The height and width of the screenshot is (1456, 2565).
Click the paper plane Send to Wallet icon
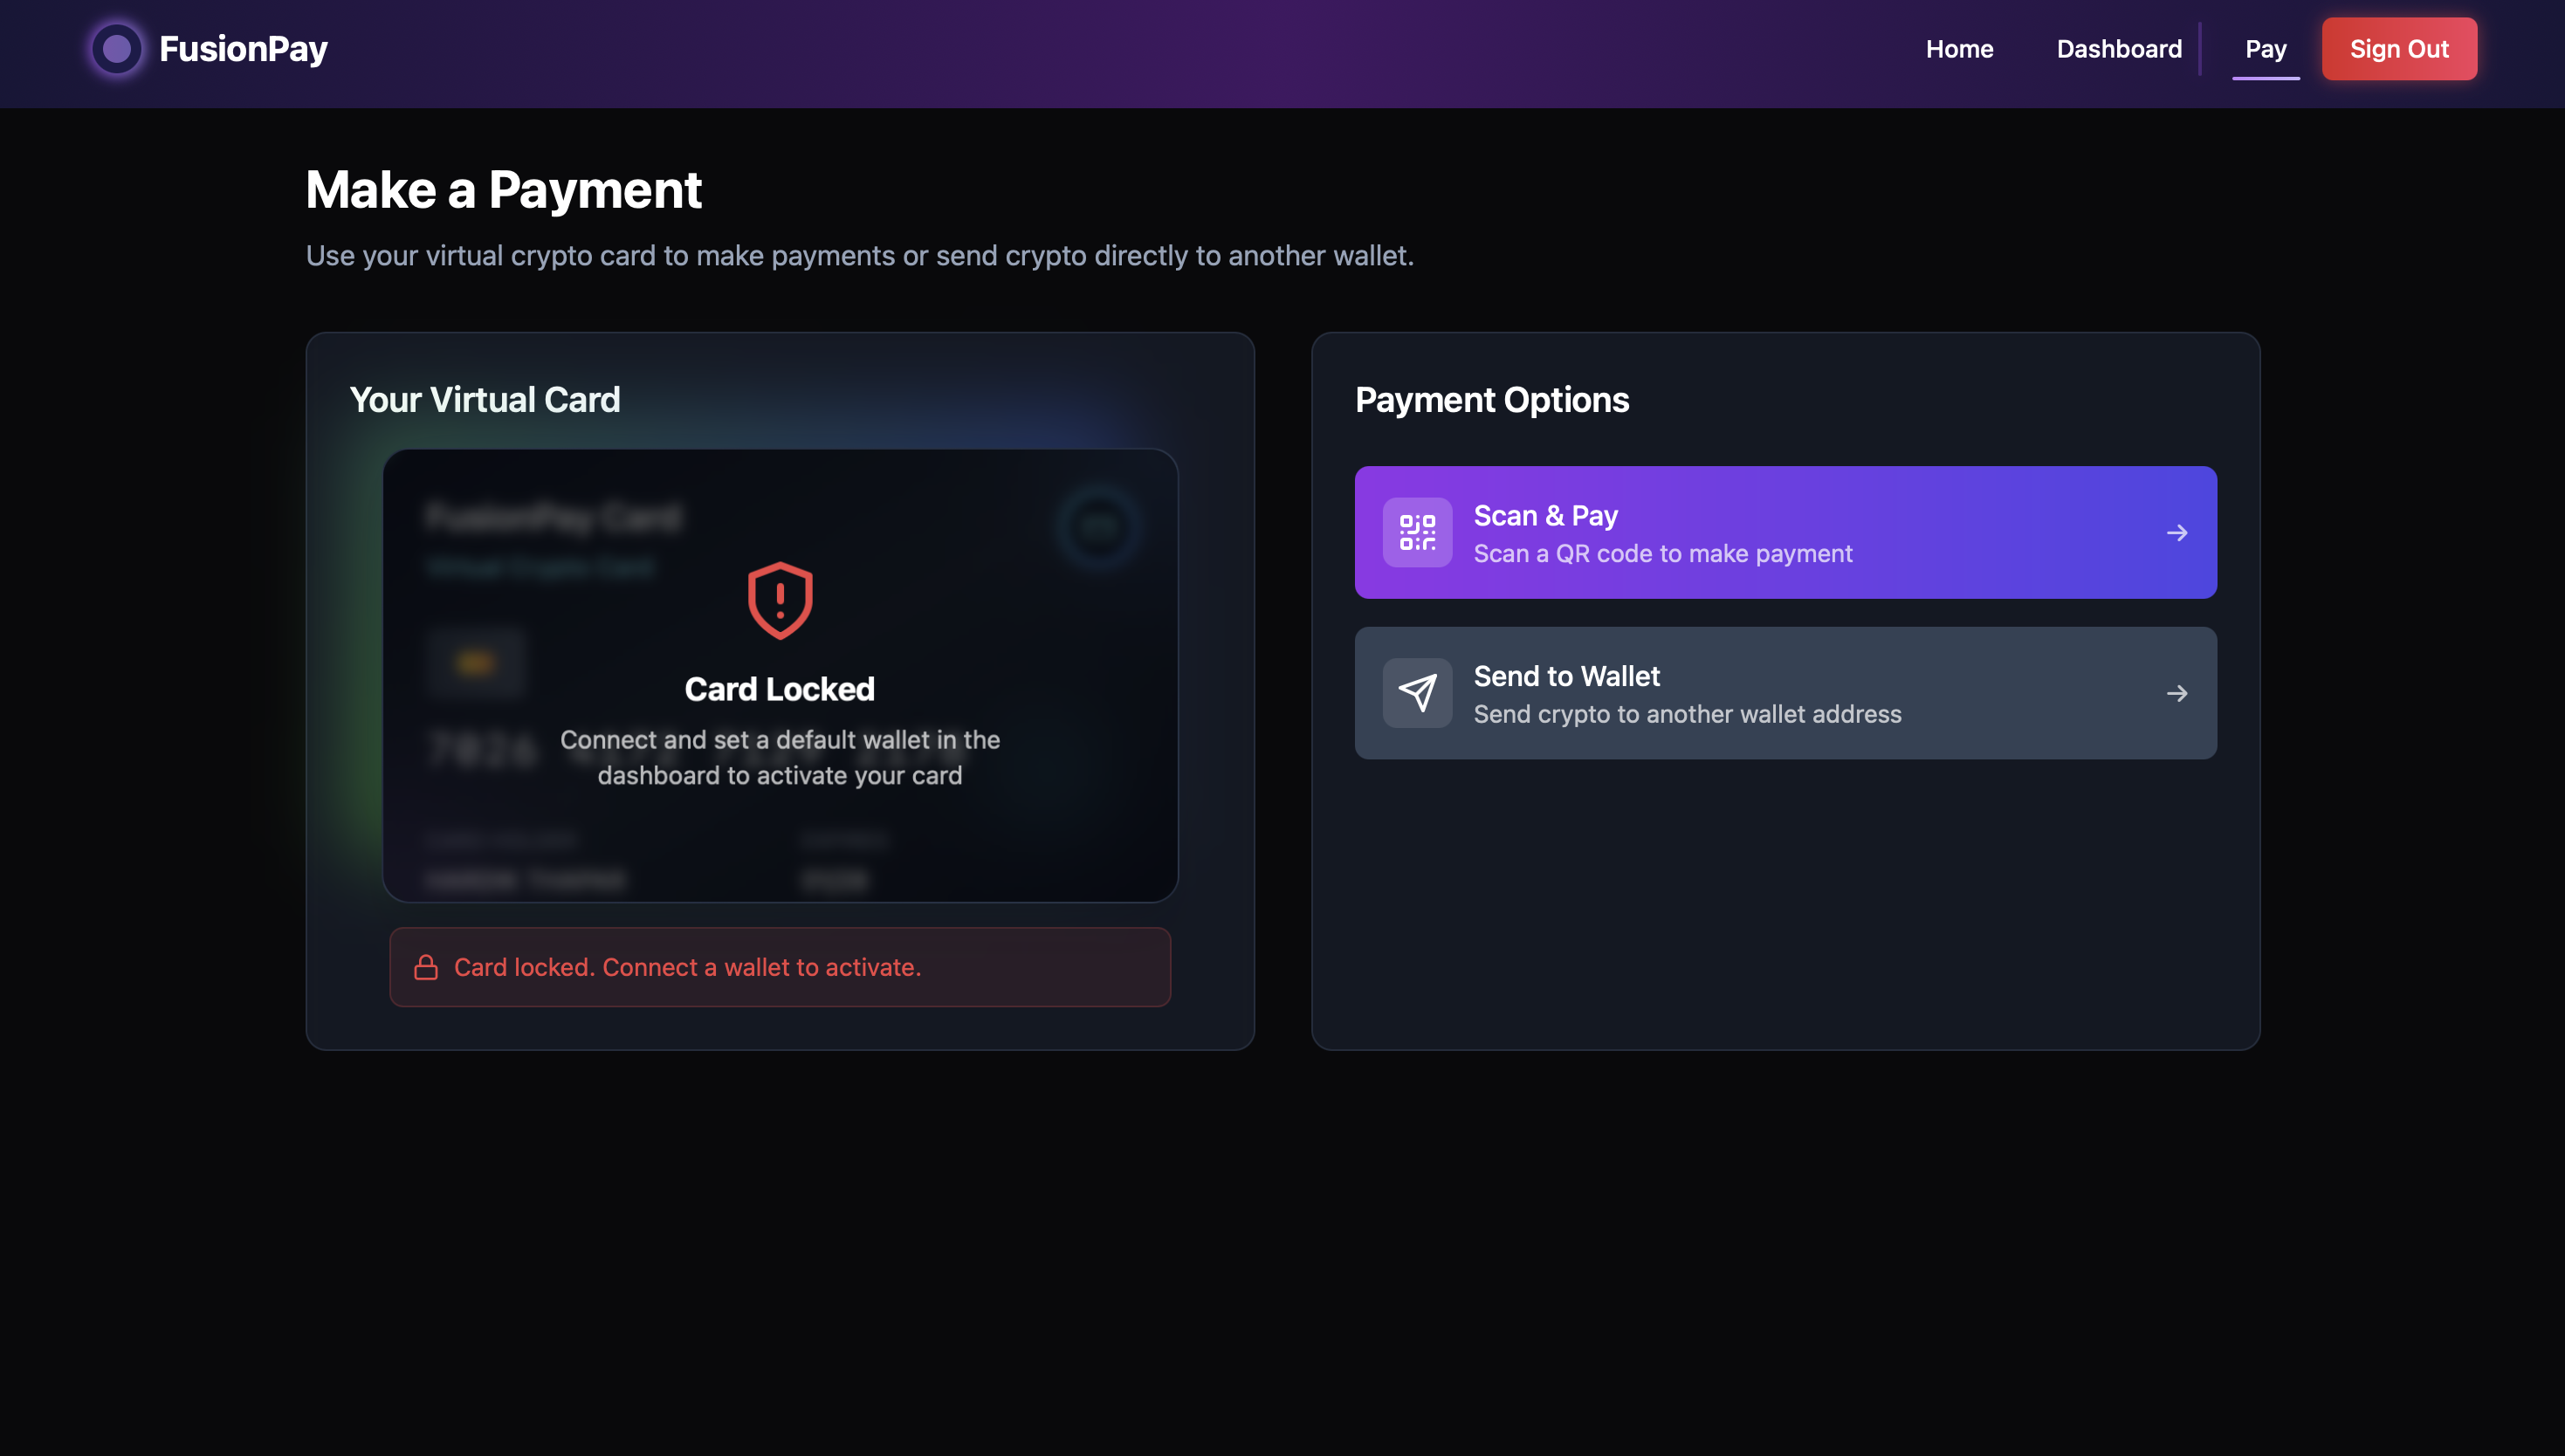(x=1417, y=693)
